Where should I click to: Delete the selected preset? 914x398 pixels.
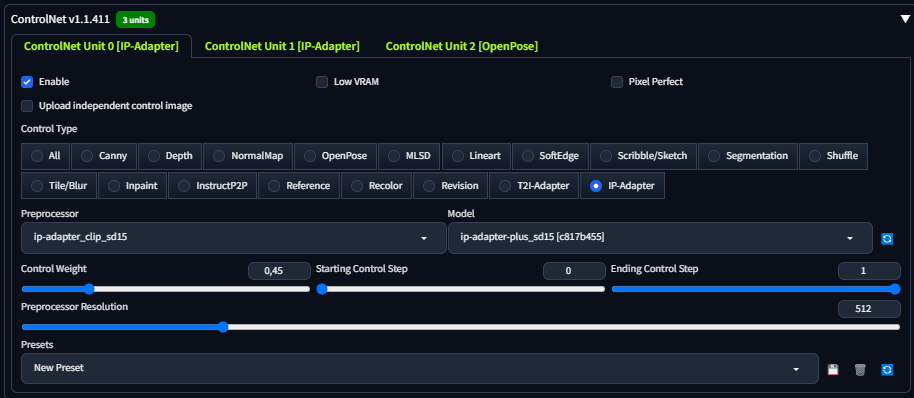860,369
